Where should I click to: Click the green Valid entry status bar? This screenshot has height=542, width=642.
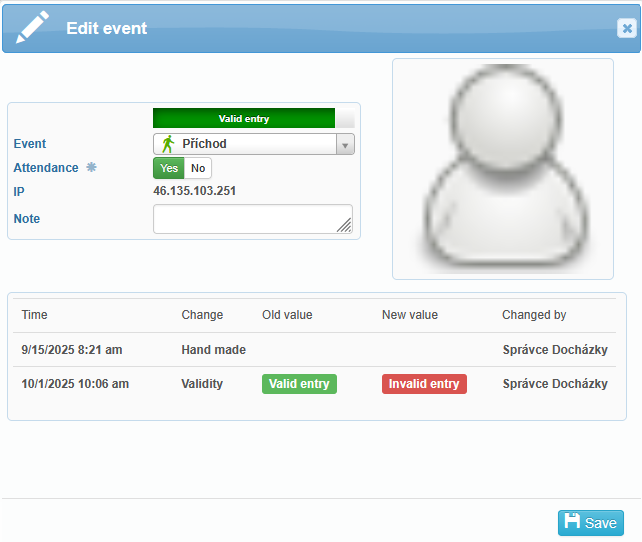[244, 118]
